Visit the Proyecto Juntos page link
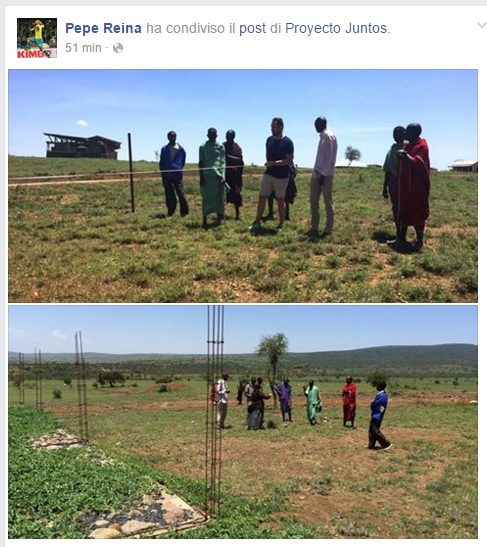 click(336, 29)
